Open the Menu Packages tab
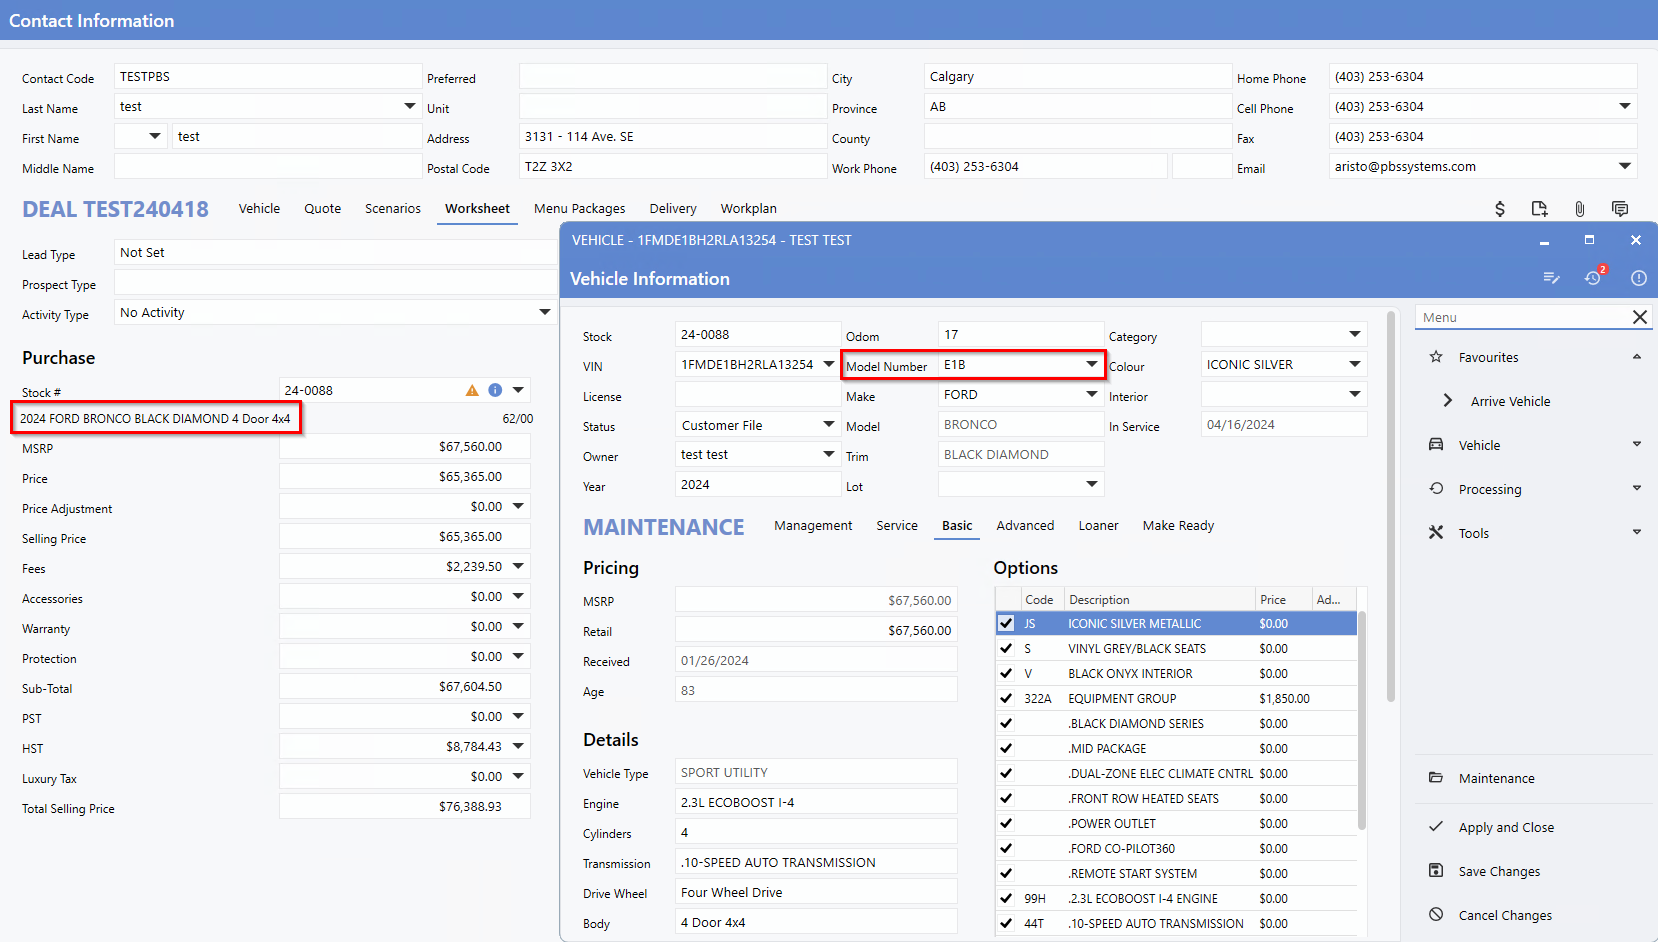The height and width of the screenshot is (942, 1658). tap(579, 208)
